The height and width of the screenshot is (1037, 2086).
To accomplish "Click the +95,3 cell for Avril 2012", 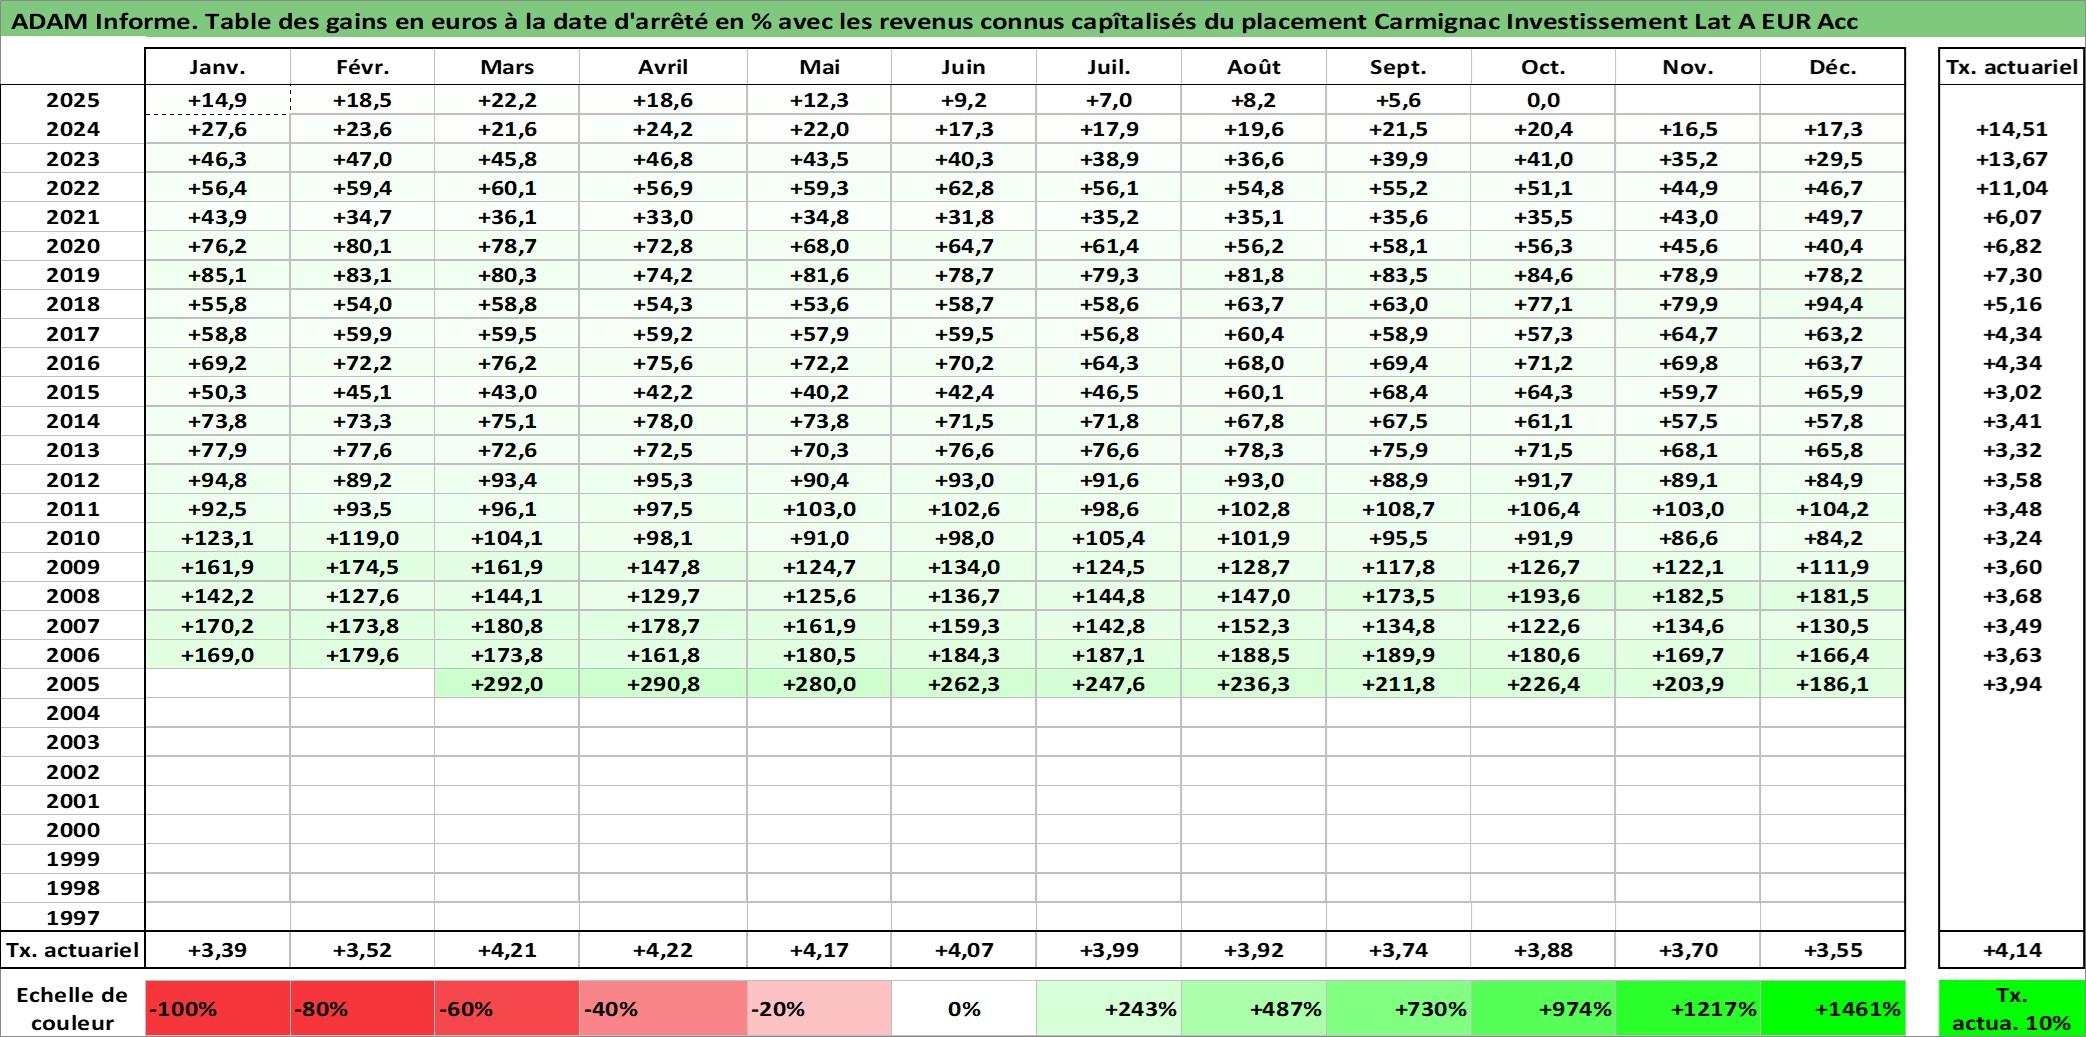I will (663, 480).
